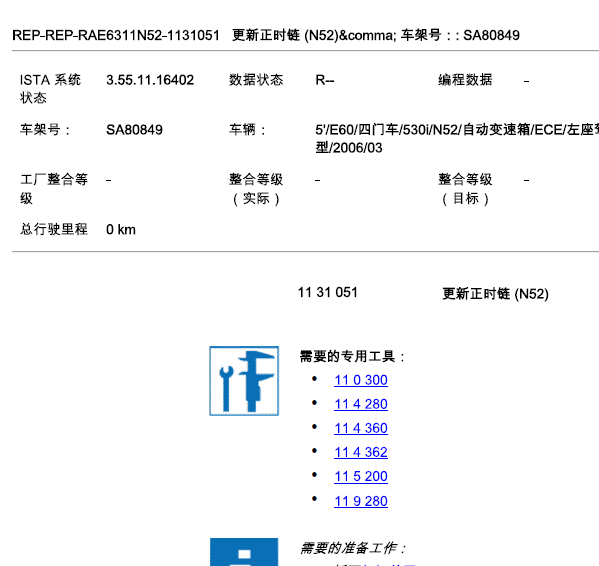Select the 需要的准备工作 heading
The height and width of the screenshot is (566, 599).
click(x=352, y=548)
